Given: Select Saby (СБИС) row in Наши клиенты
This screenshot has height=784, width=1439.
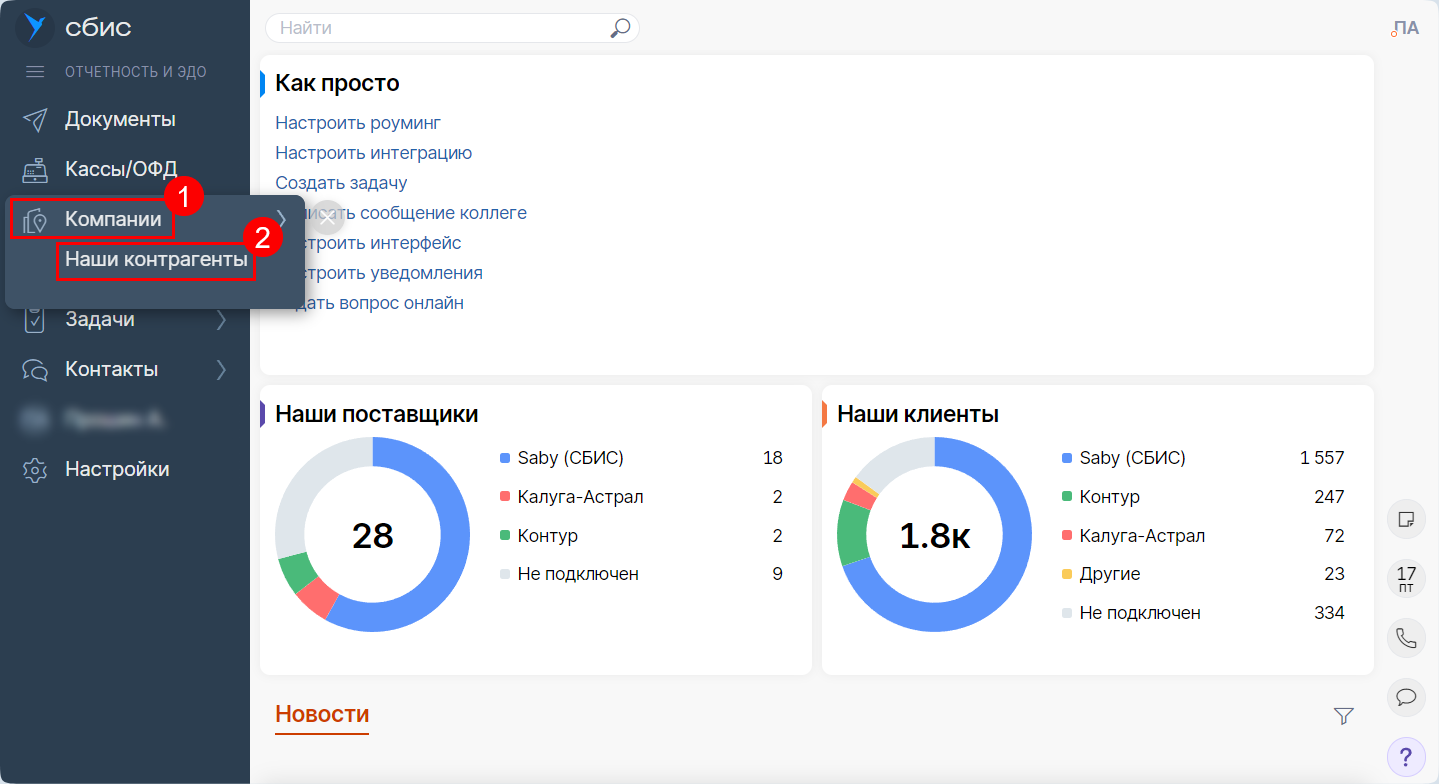Looking at the screenshot, I should 1203,458.
